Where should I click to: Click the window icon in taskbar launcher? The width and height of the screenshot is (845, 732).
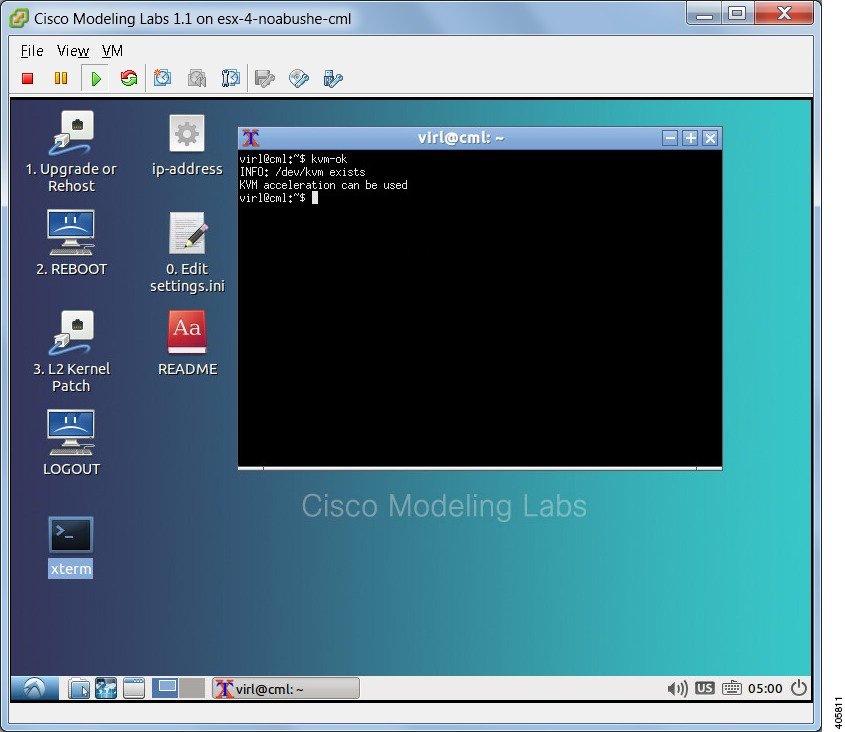(x=133, y=688)
